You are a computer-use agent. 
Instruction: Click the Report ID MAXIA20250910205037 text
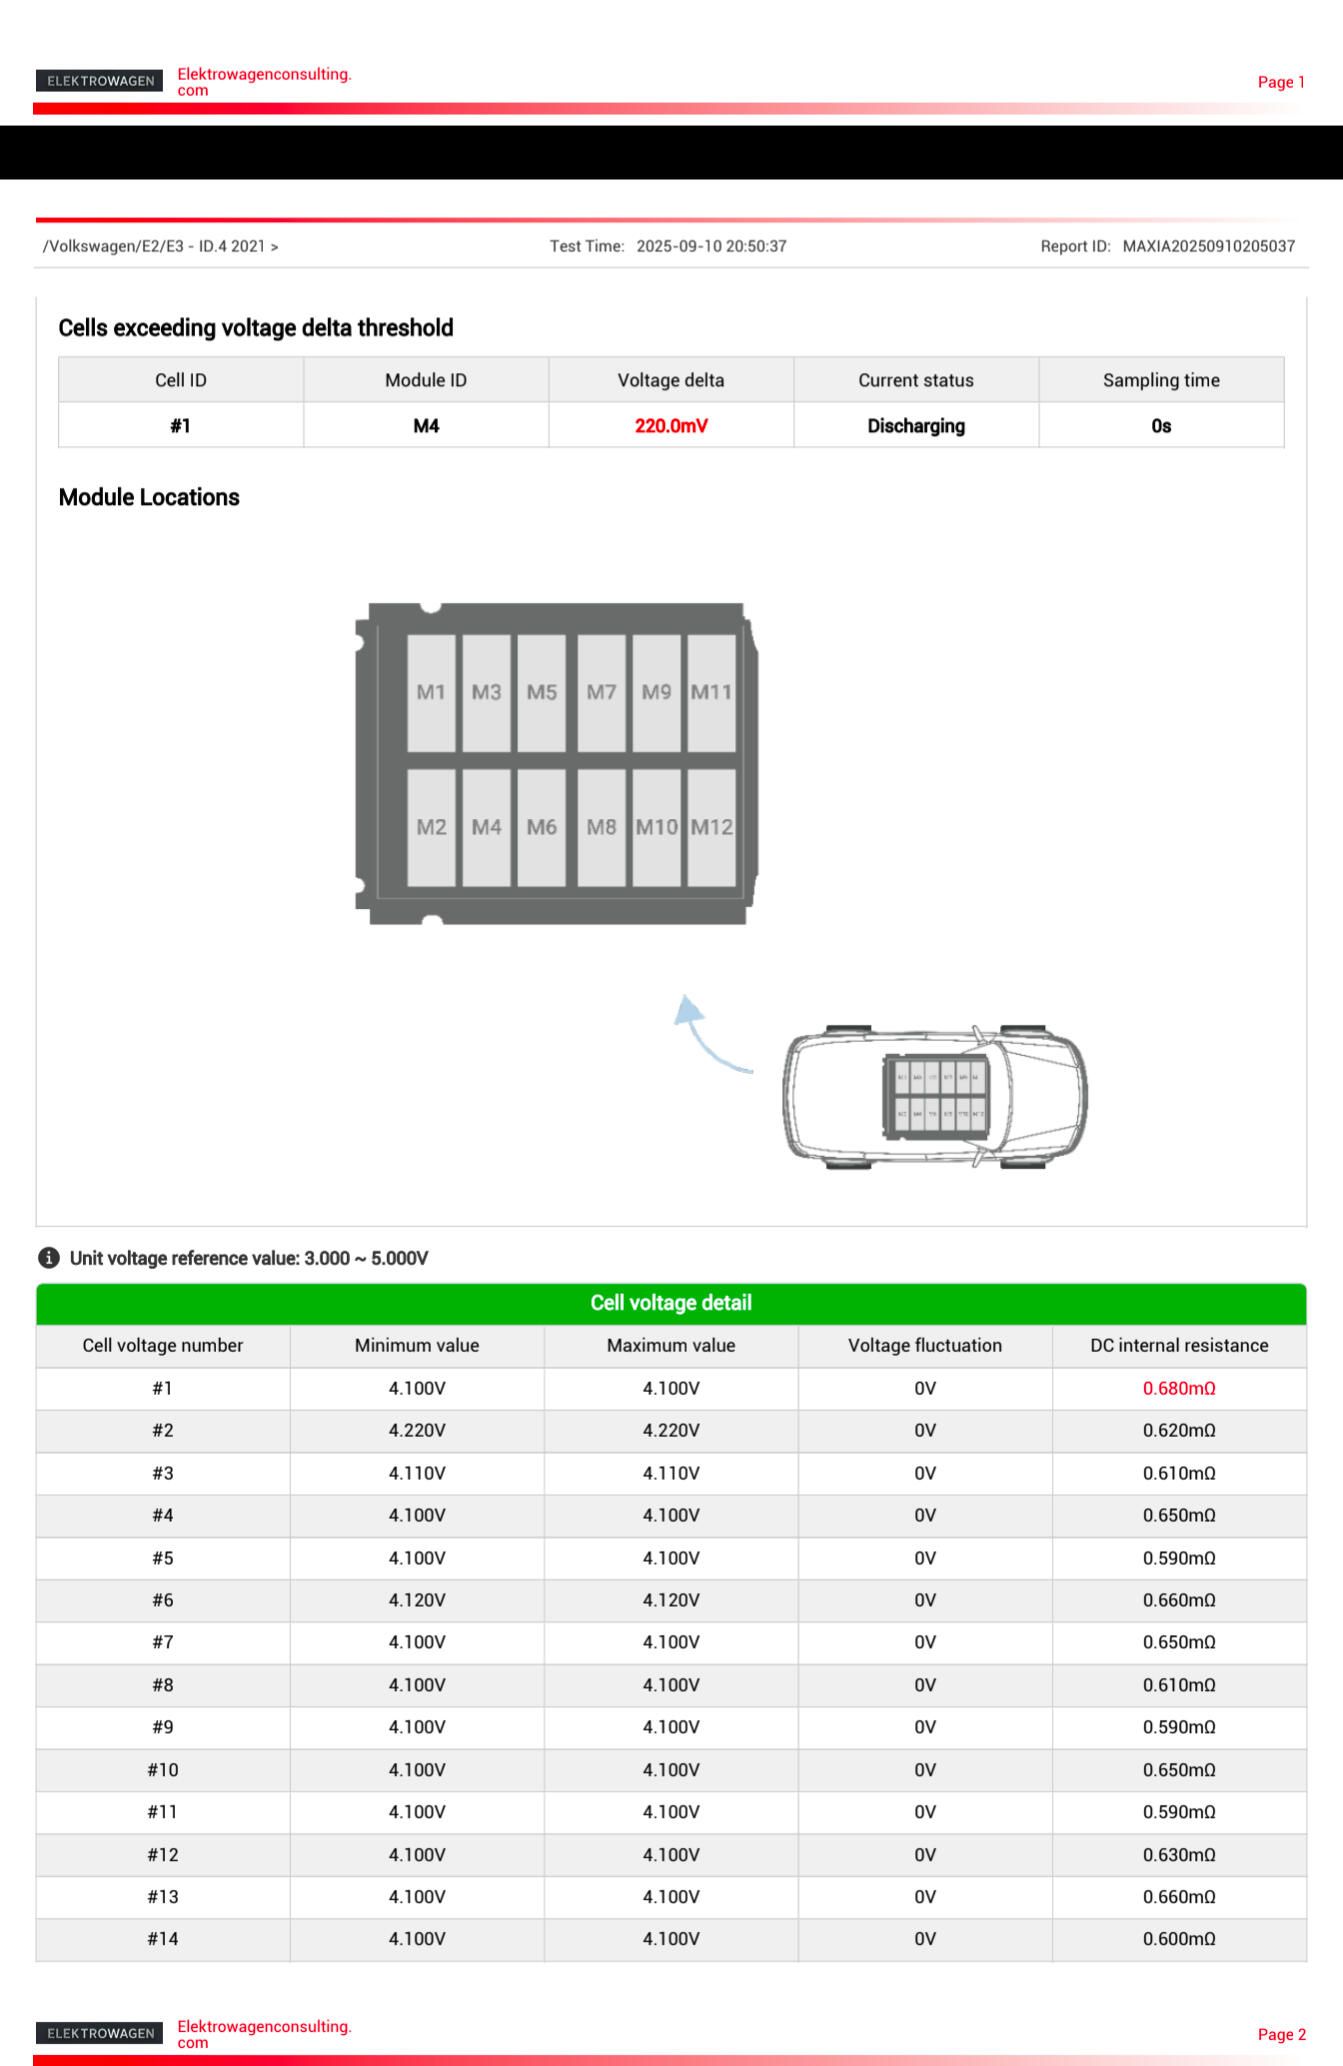1208,246
